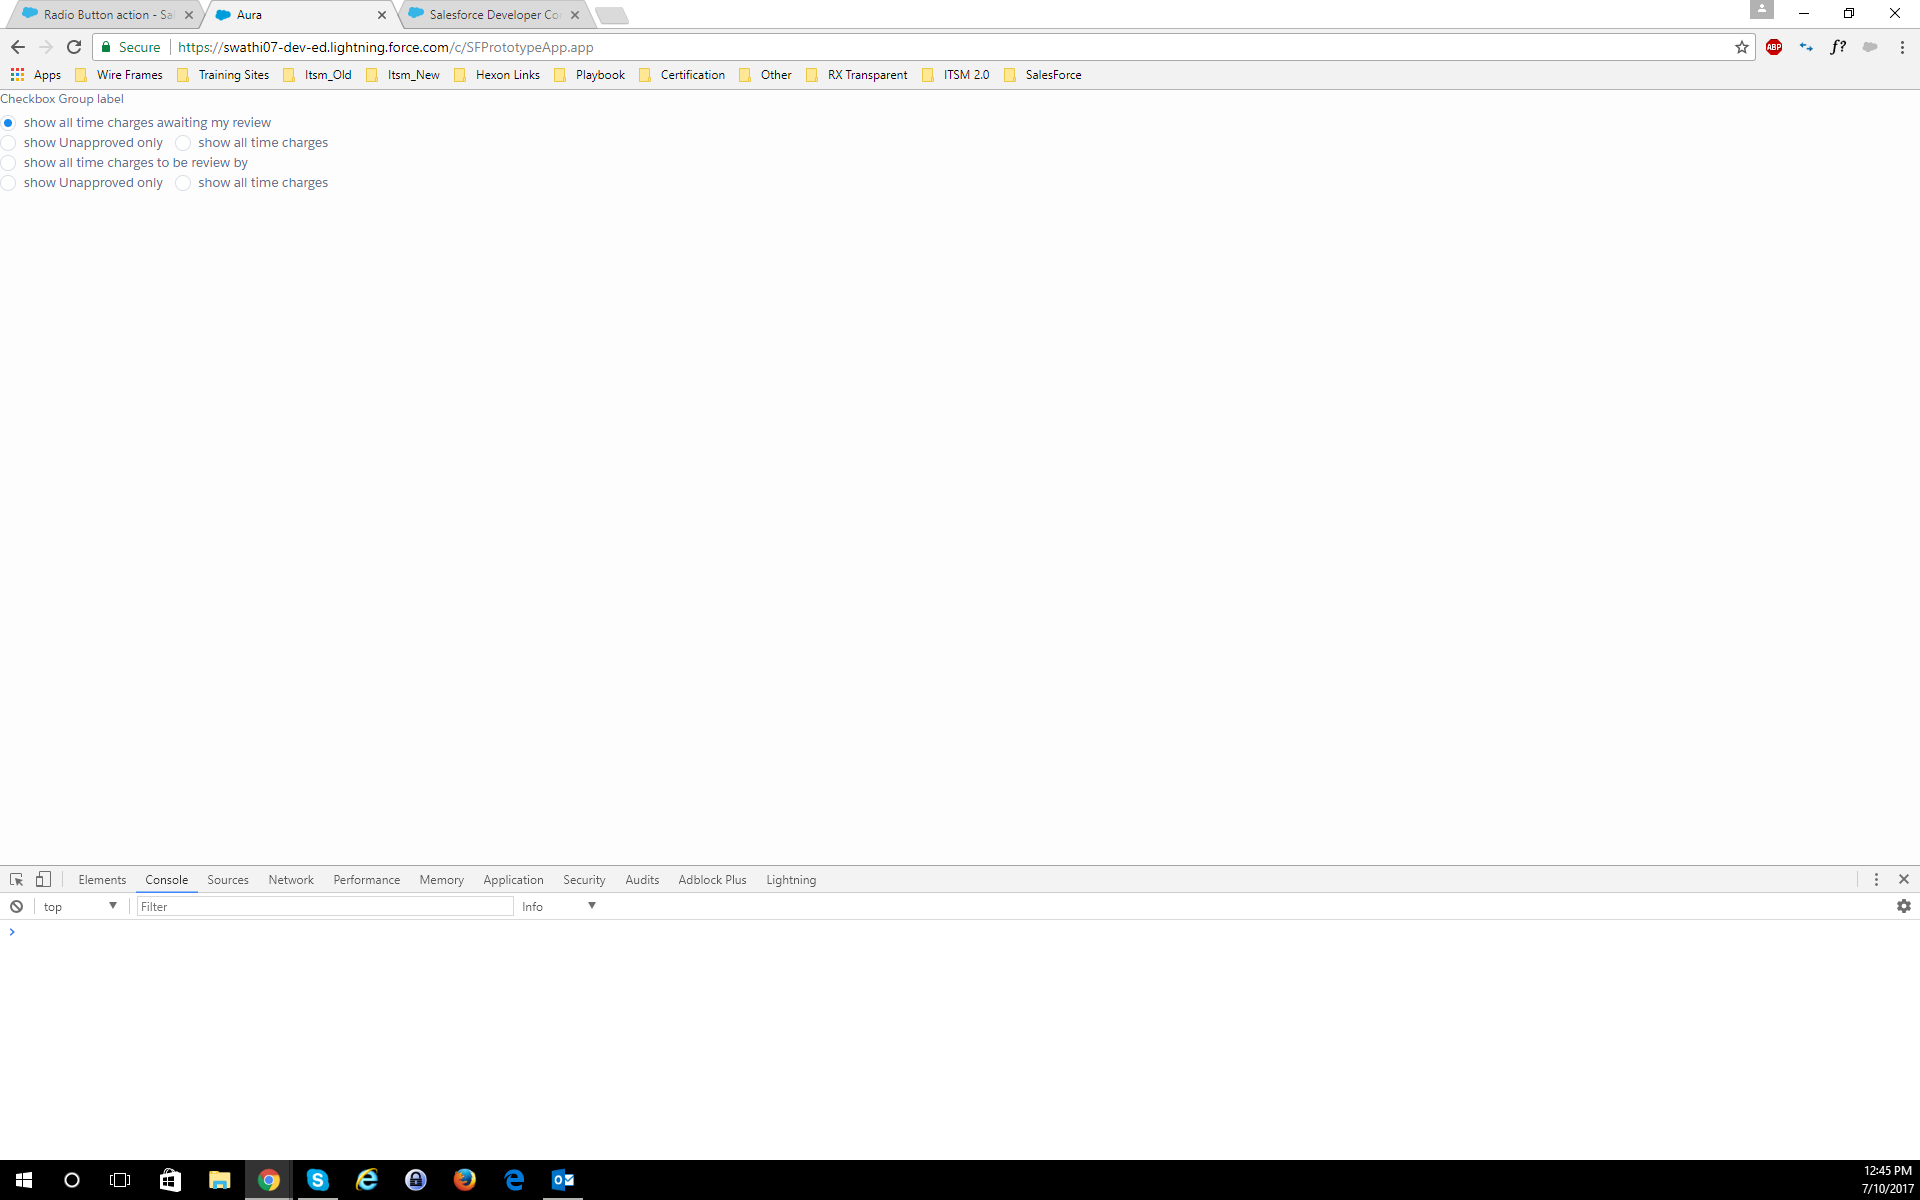The height and width of the screenshot is (1200, 1920).
Task: Click the Adblock Plus extension icon
Action: 1773,47
